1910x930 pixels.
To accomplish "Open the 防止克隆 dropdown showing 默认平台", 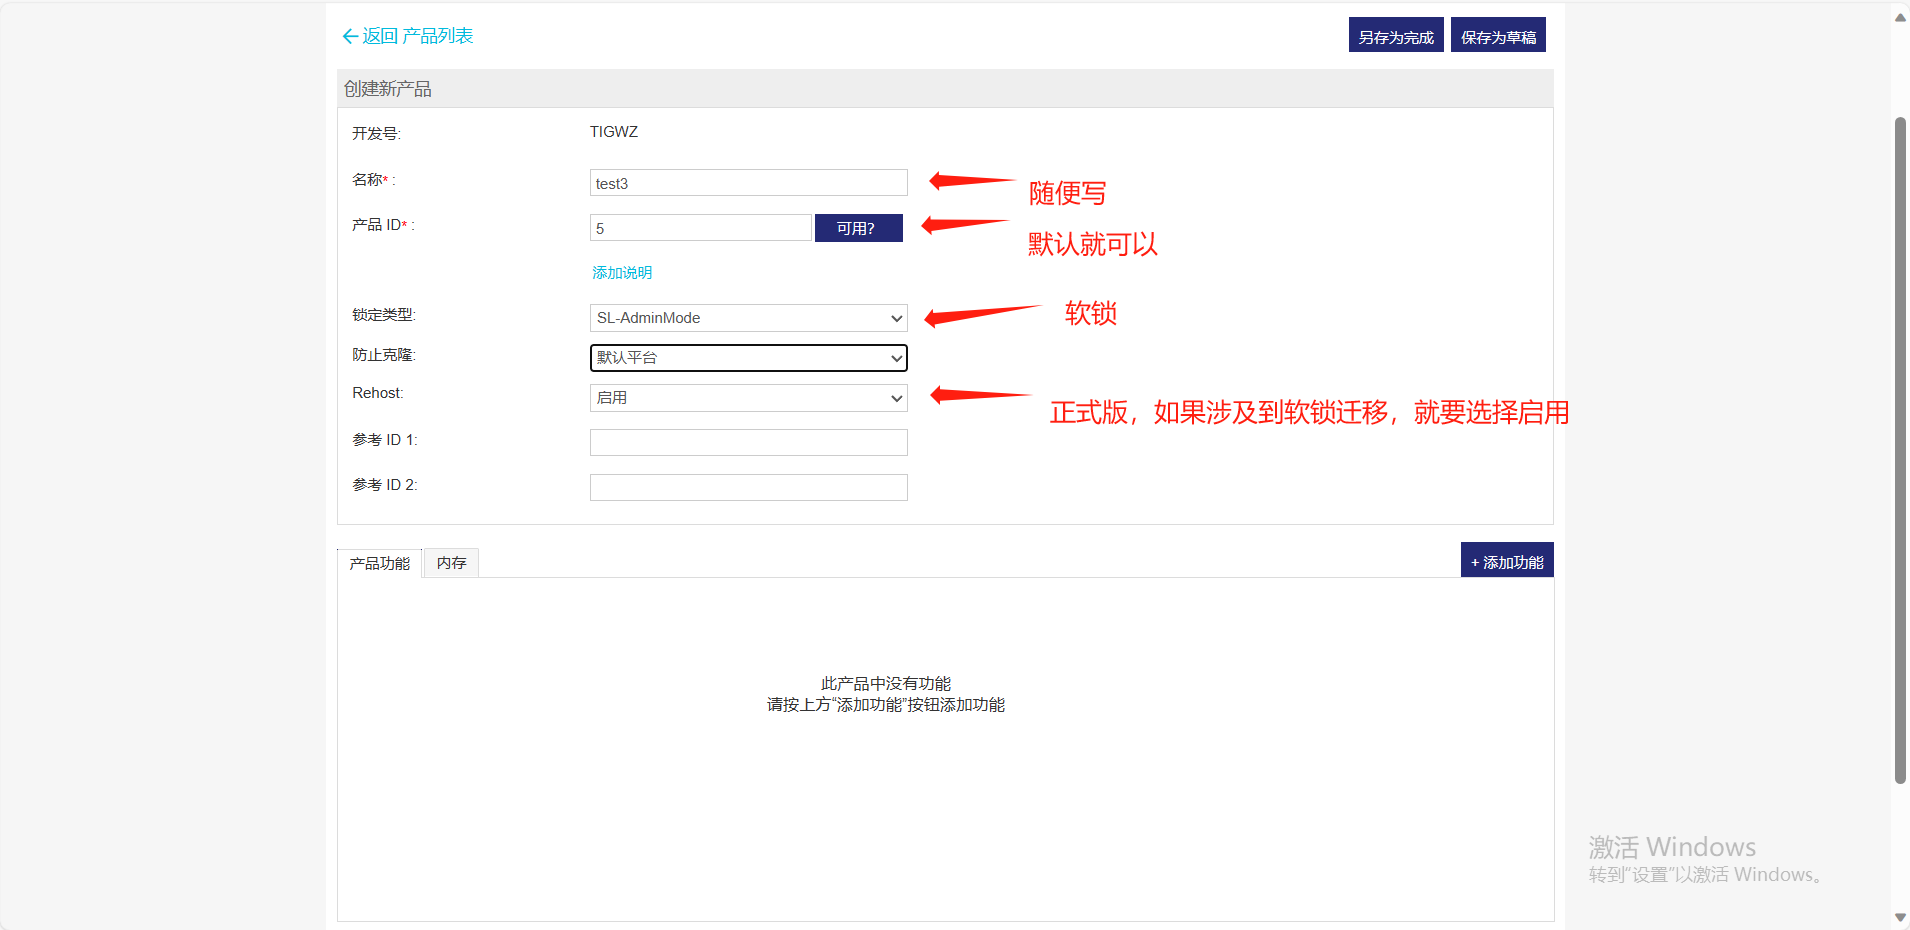I will tap(748, 358).
